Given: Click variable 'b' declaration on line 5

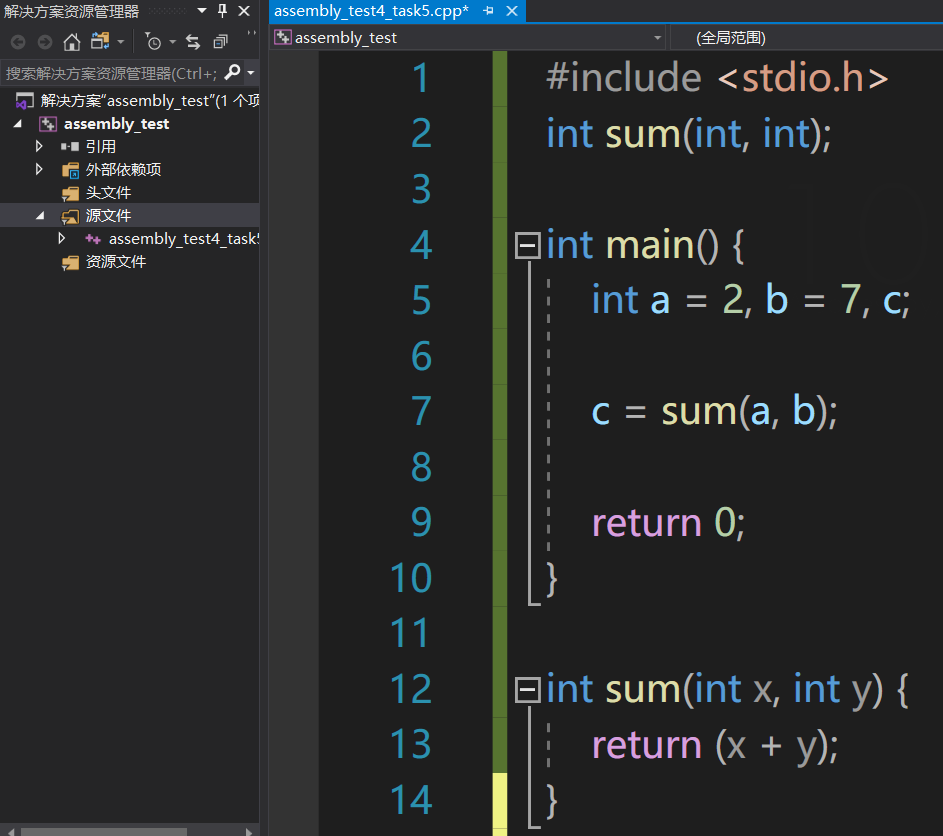Looking at the screenshot, I should [x=776, y=298].
